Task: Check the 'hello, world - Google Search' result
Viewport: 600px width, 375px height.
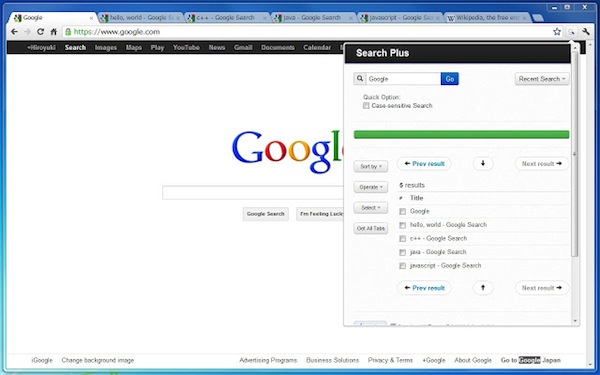Action: coord(402,225)
